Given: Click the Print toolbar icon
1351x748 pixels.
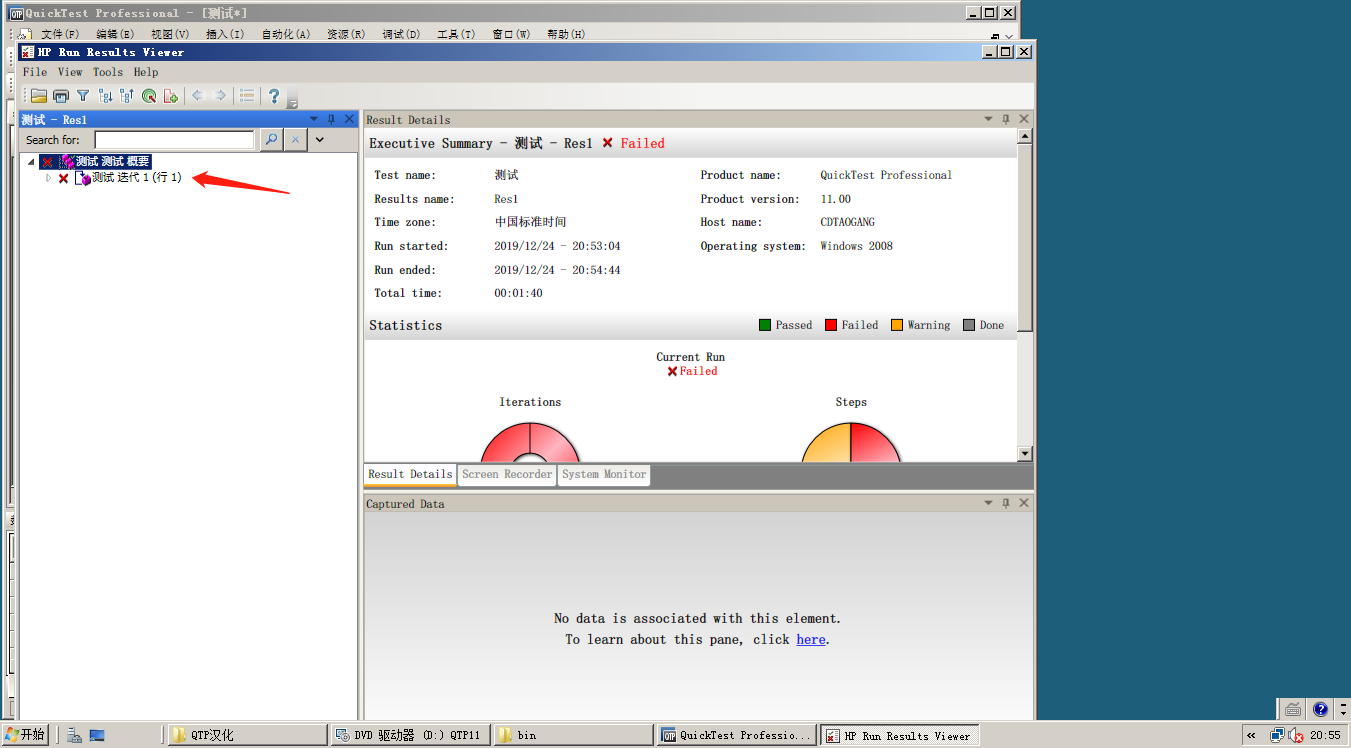Looking at the screenshot, I should 61,96.
